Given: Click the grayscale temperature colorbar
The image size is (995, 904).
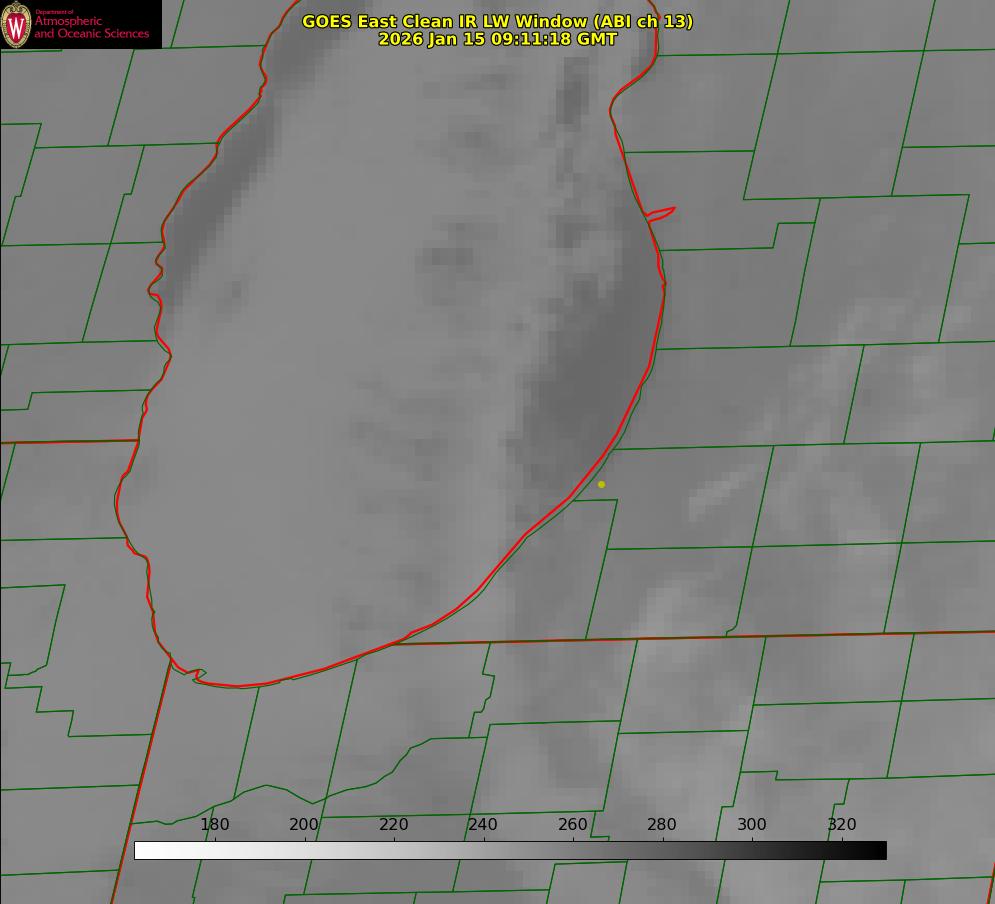Looking at the screenshot, I should 510,850.
